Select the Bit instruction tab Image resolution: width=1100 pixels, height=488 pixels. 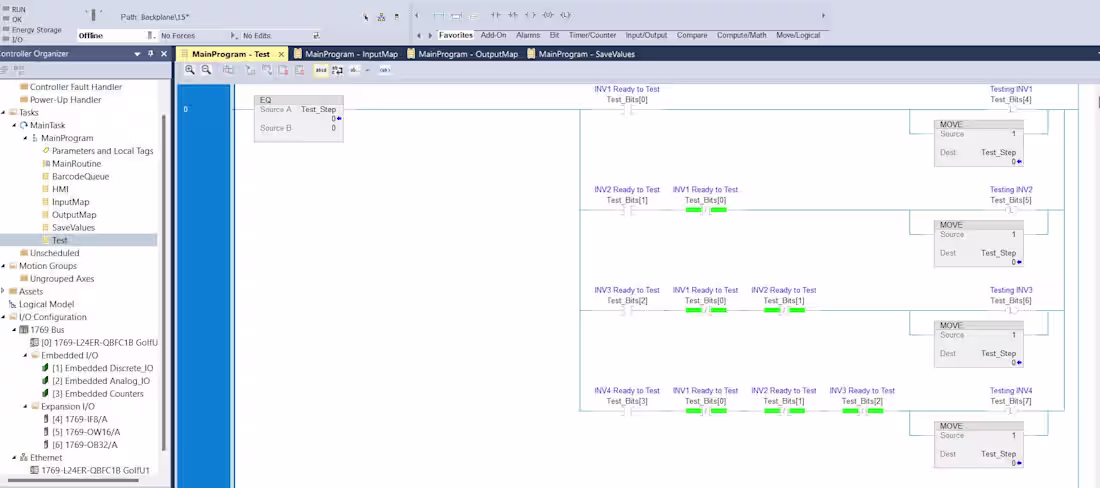coord(554,35)
